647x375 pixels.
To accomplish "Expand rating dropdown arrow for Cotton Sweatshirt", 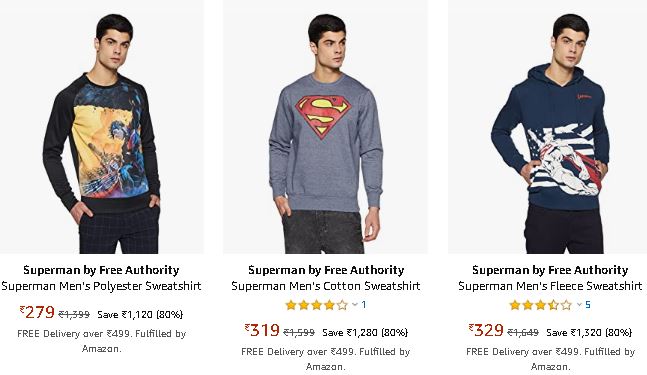I will (x=354, y=305).
